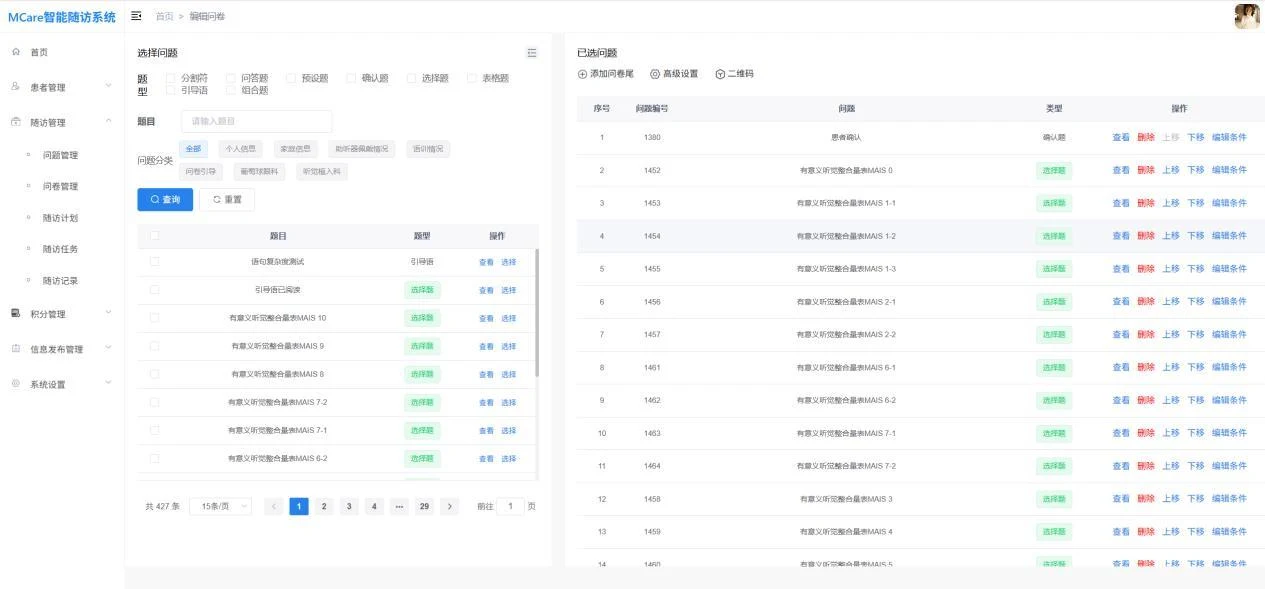This screenshot has width=1265, height=589.
Task: Click the cube icon of 二维码
Action: point(720,74)
